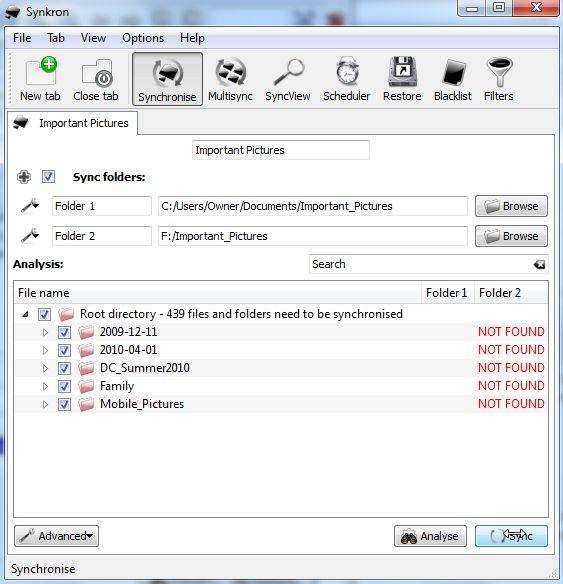Open the Blacklist icon
563x584 pixels.
pyautogui.click(x=453, y=79)
